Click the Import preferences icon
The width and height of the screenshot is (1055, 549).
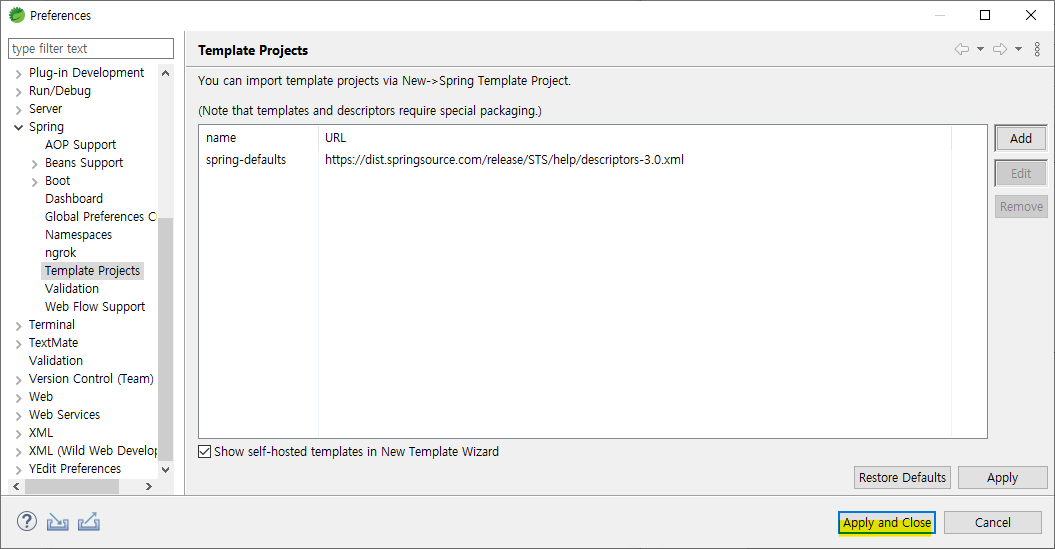coord(58,521)
